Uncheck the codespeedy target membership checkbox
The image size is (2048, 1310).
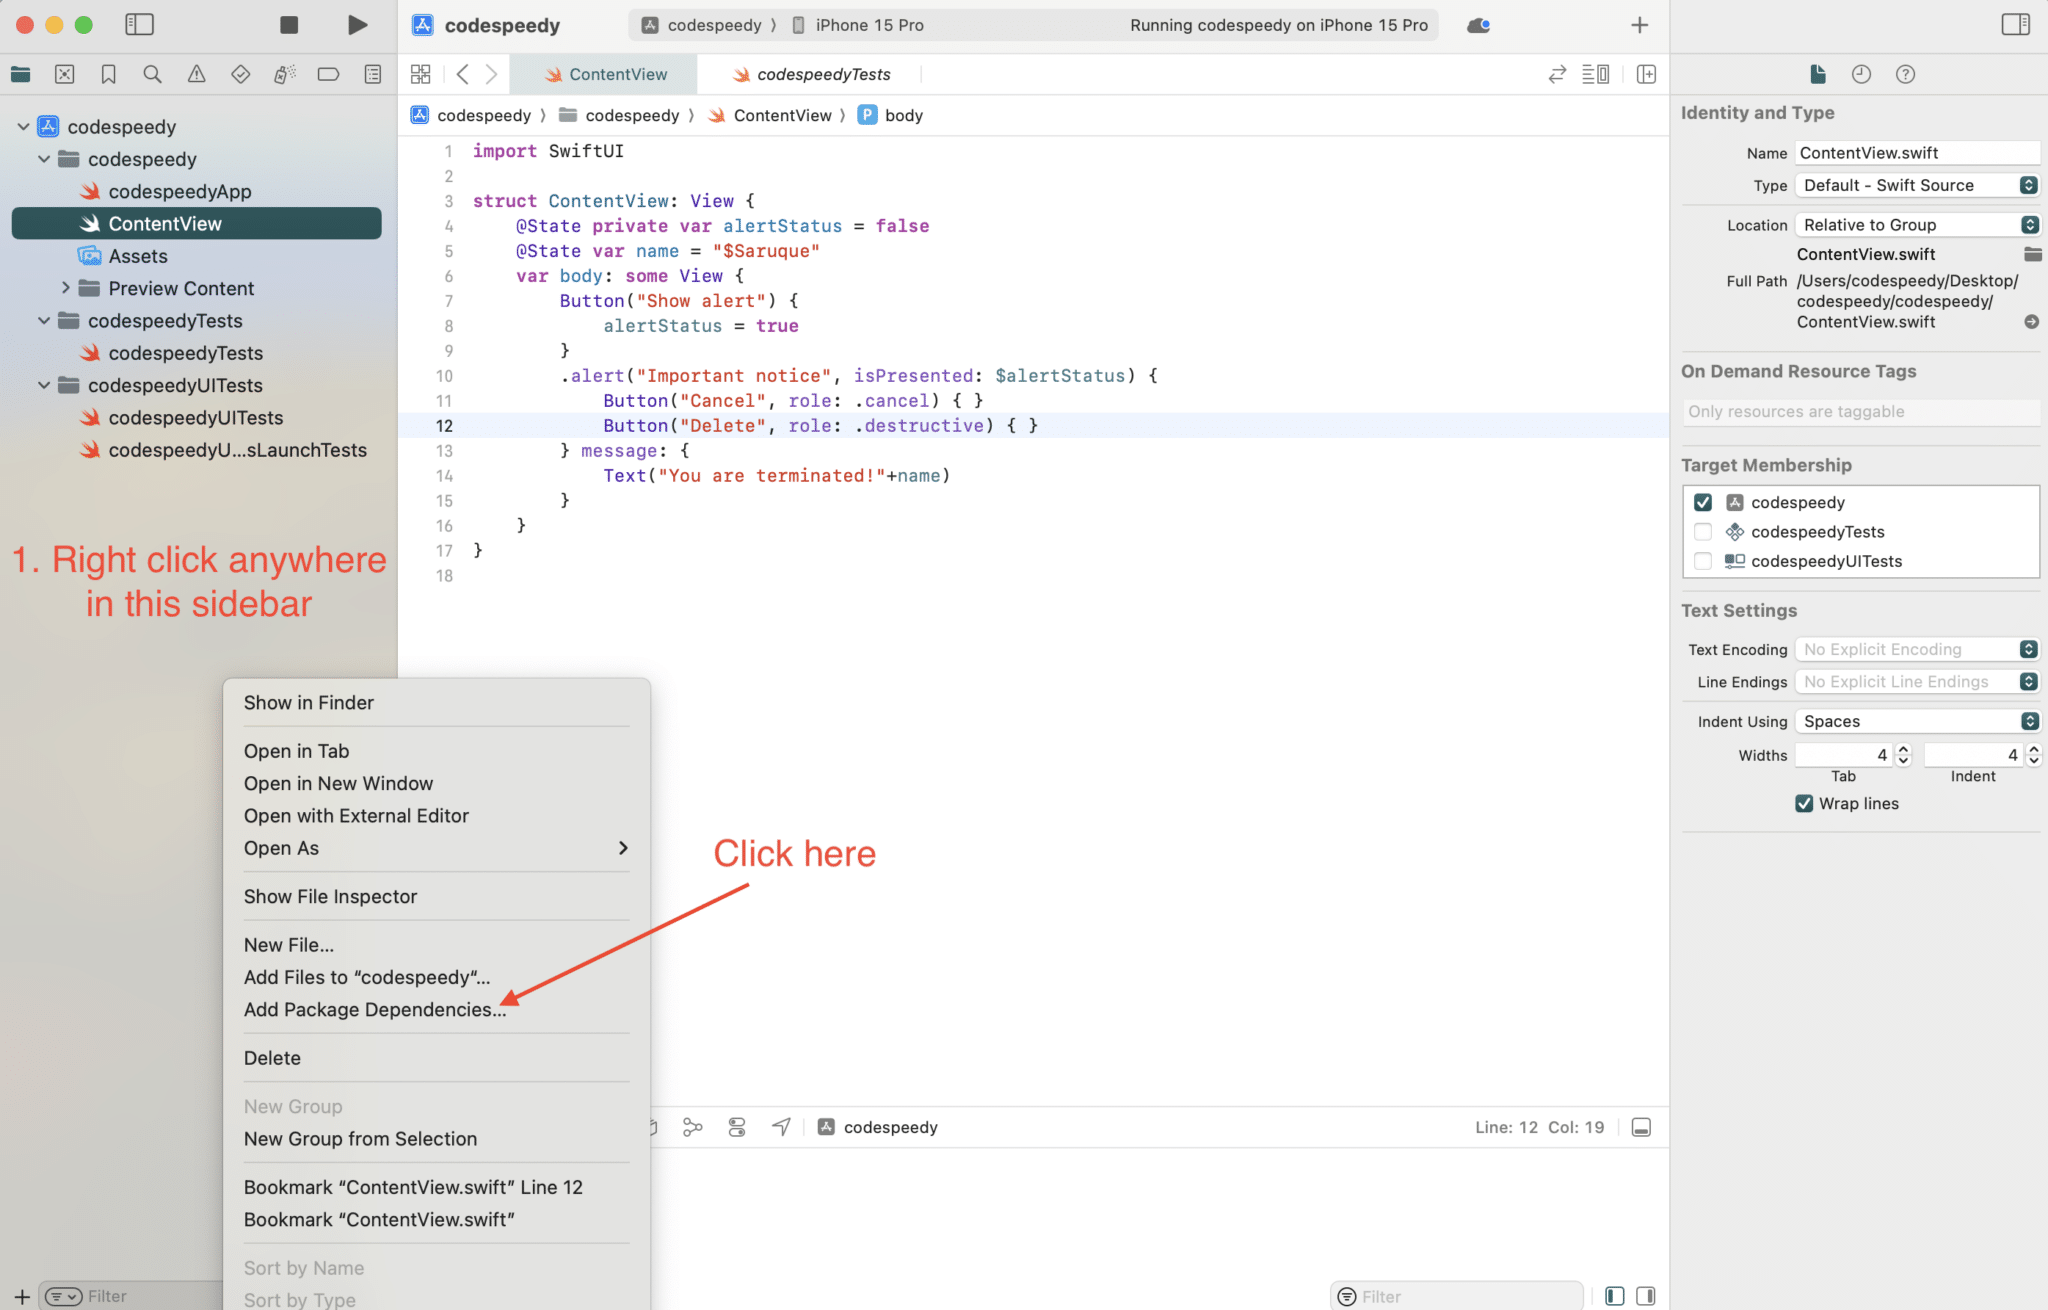pos(1705,502)
